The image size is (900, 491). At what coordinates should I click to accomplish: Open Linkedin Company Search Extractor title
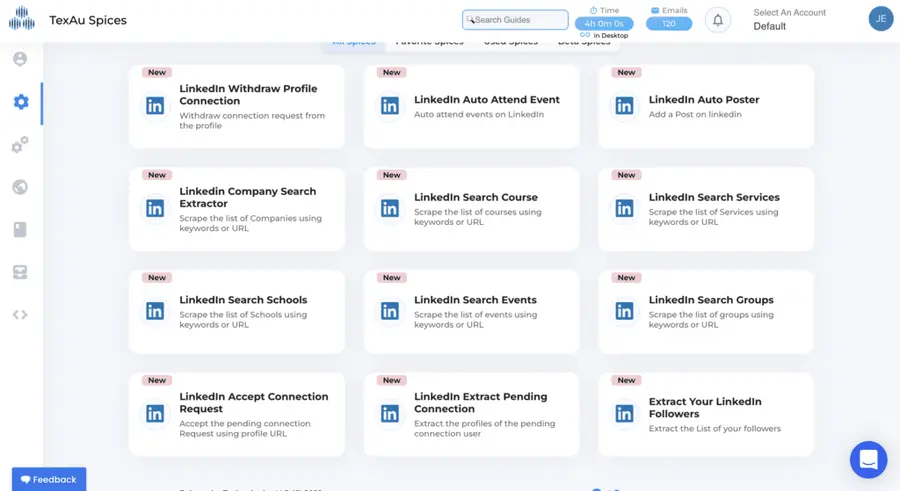point(247,198)
